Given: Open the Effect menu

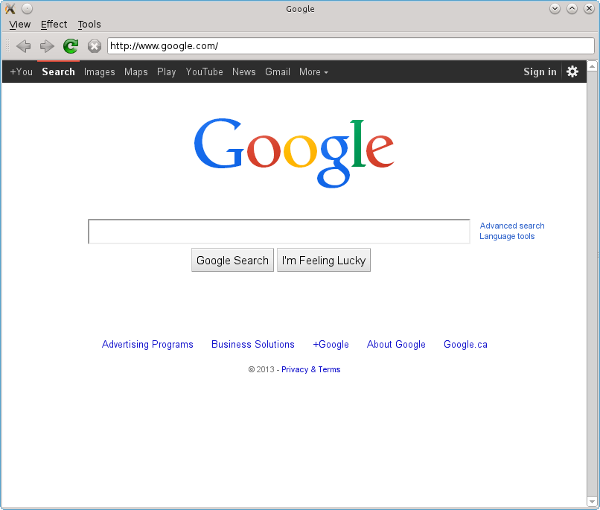Looking at the screenshot, I should click(x=54, y=24).
